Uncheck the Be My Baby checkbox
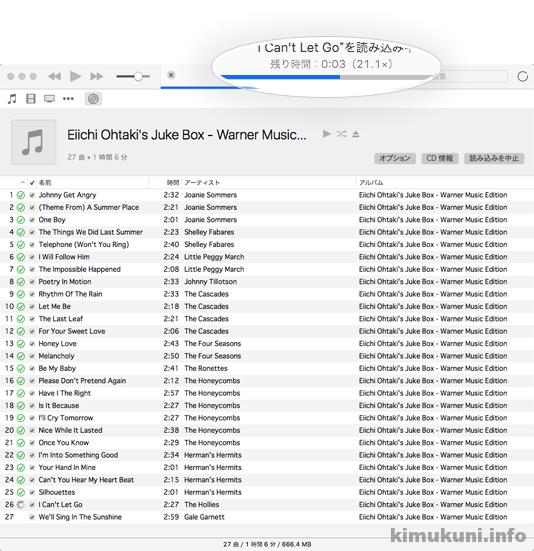The height and width of the screenshot is (551, 534). click(32, 369)
